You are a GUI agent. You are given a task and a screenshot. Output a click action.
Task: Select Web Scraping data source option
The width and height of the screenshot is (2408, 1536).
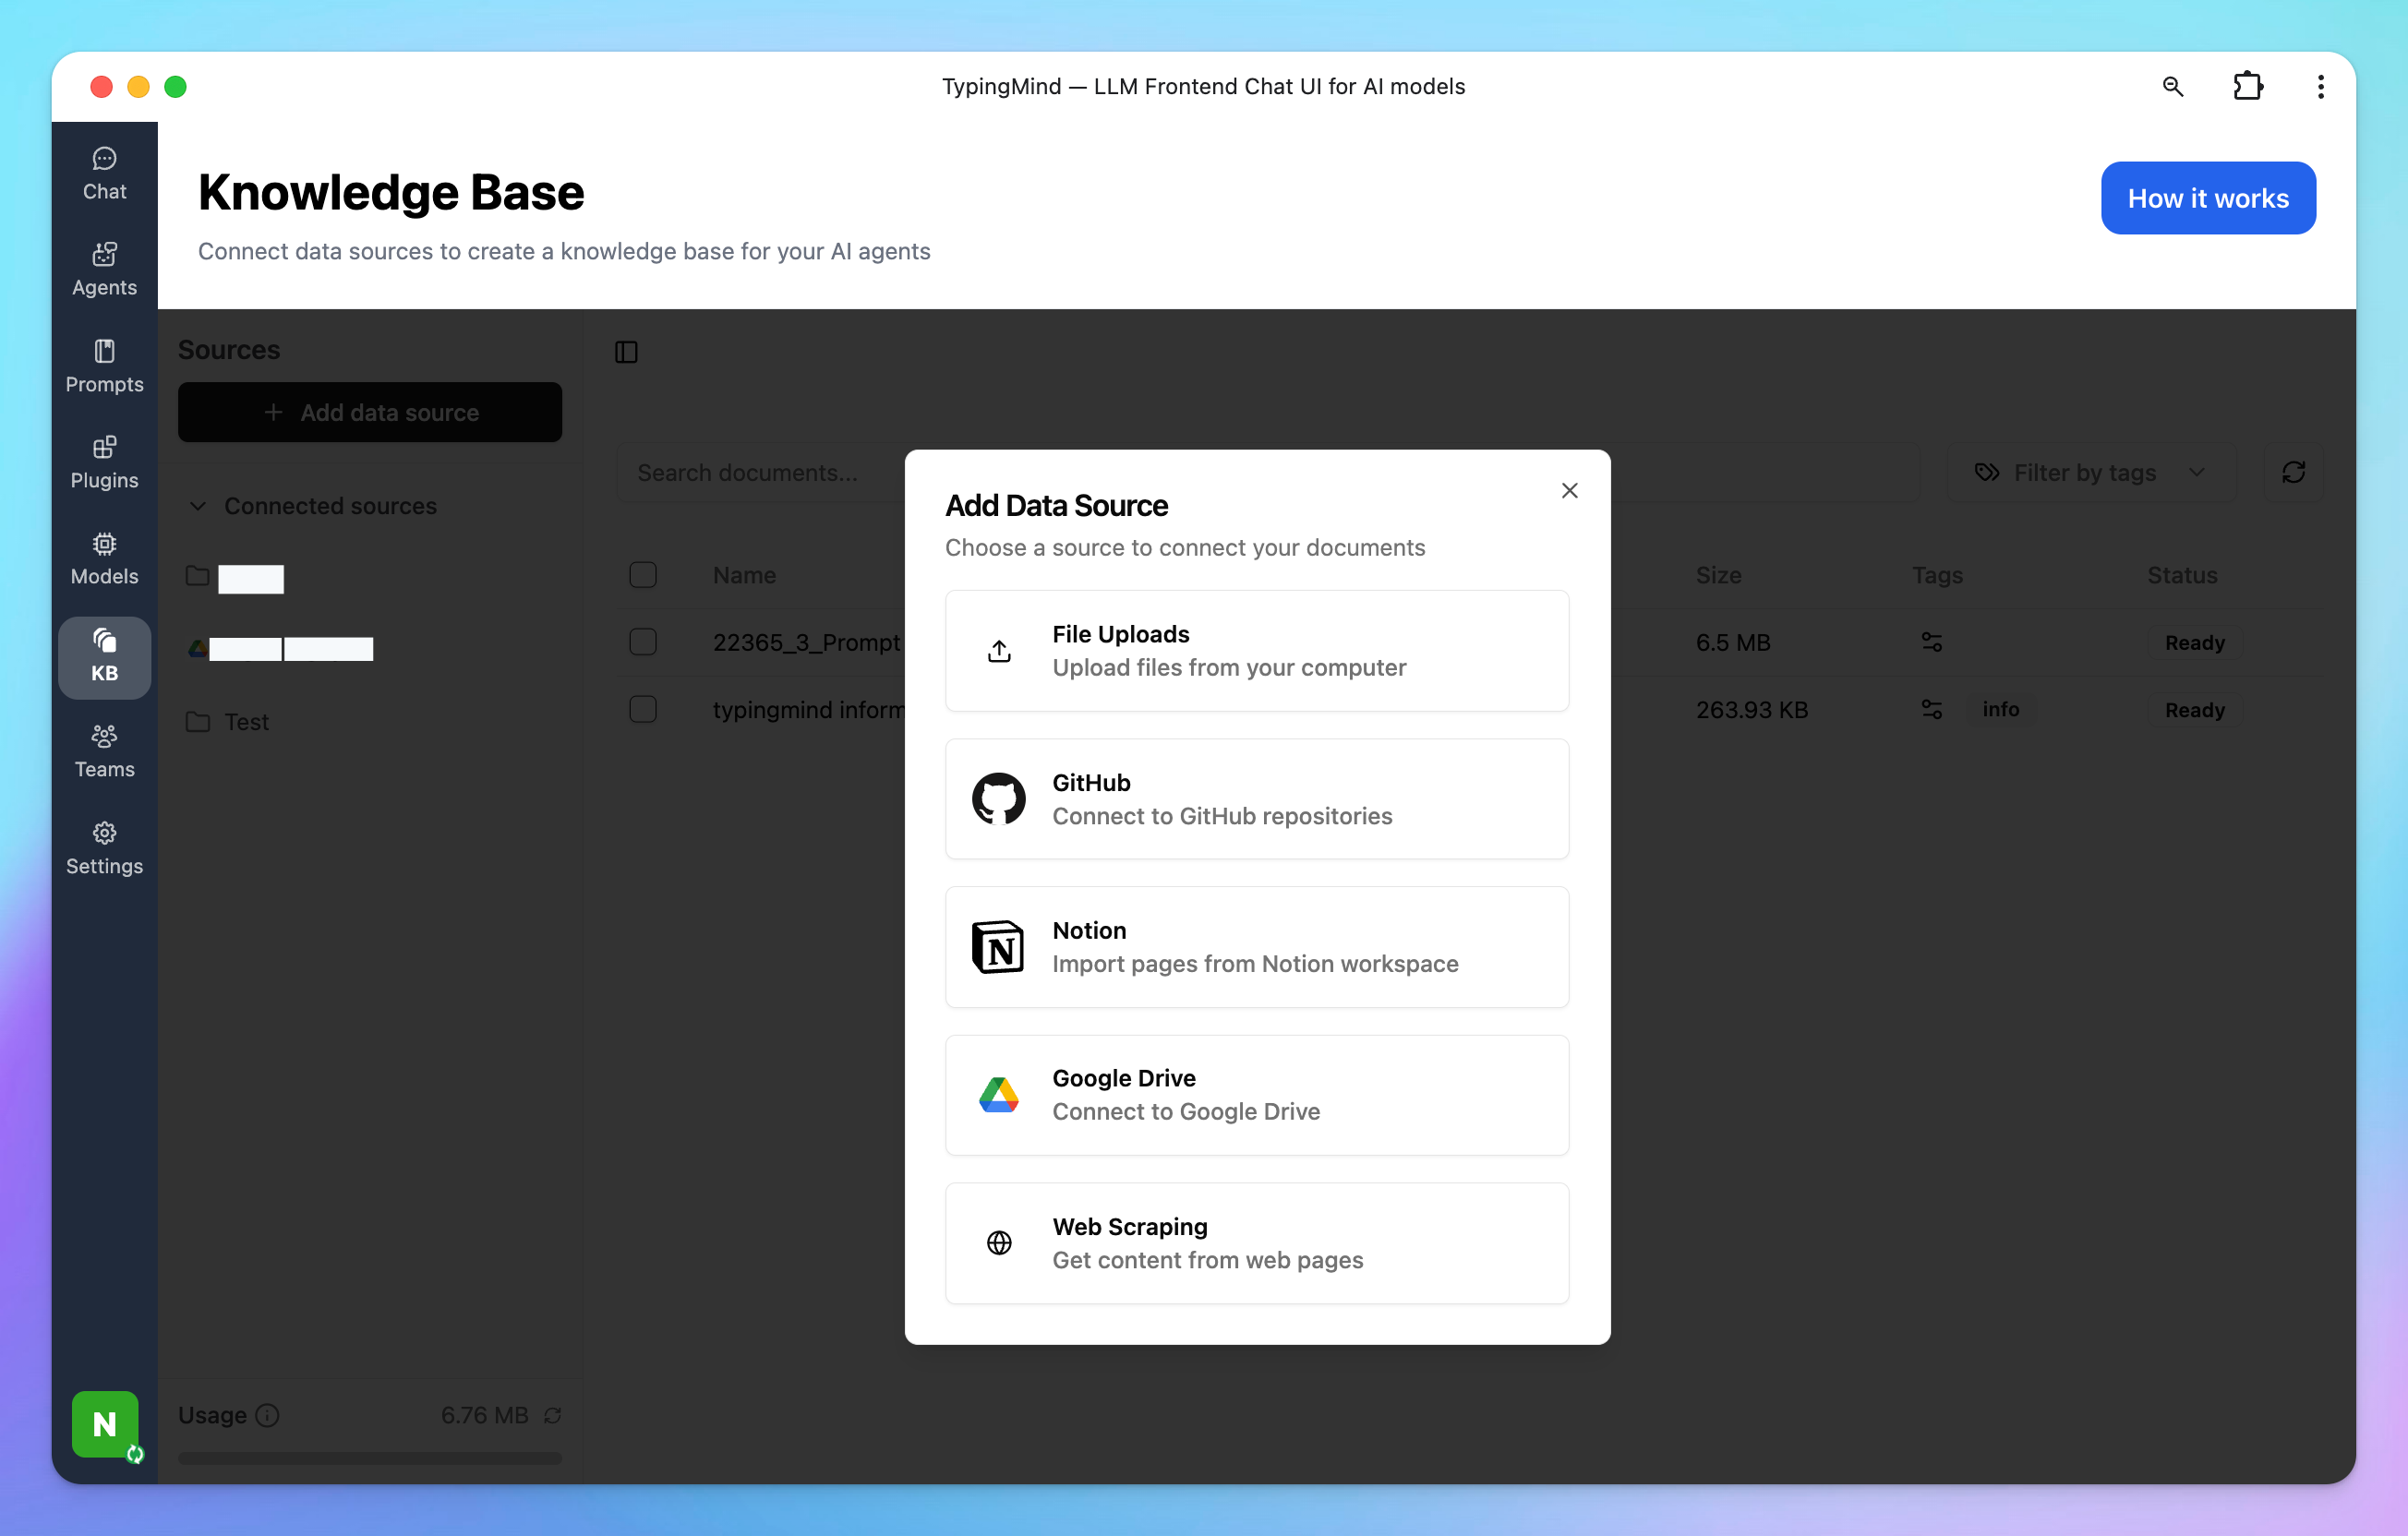tap(1257, 1243)
